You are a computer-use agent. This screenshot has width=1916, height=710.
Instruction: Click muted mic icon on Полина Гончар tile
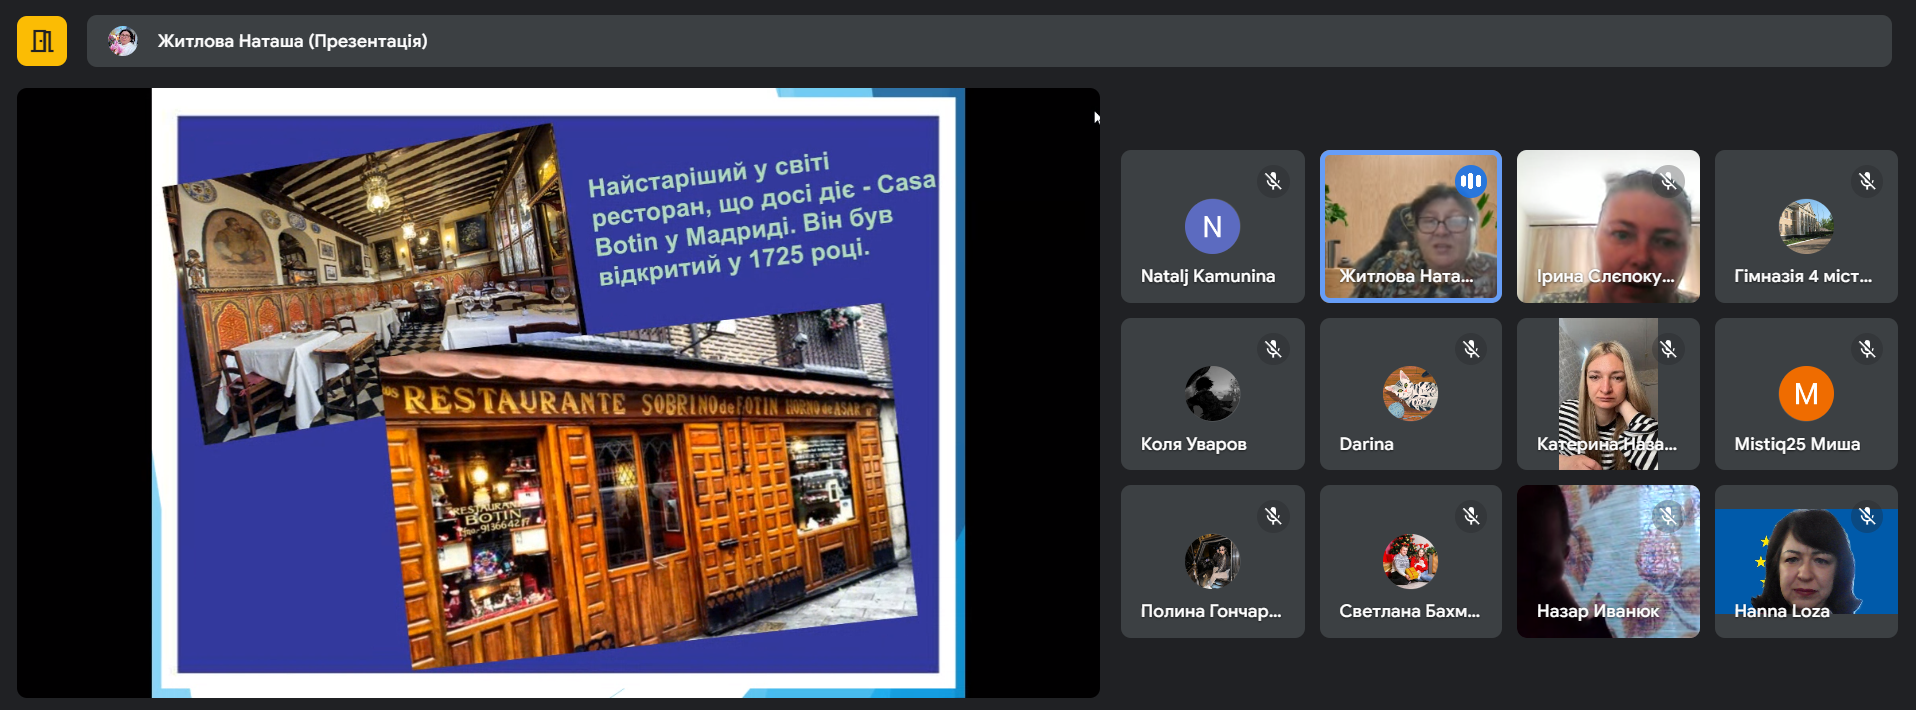coord(1272,516)
